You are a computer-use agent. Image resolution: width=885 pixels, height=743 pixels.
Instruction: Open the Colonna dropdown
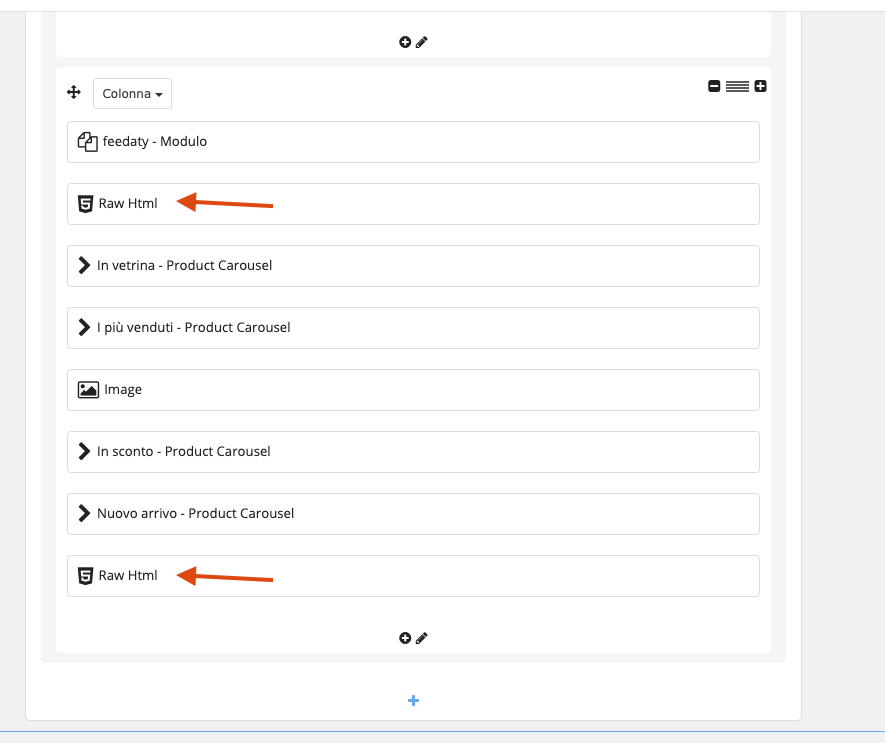coord(132,94)
